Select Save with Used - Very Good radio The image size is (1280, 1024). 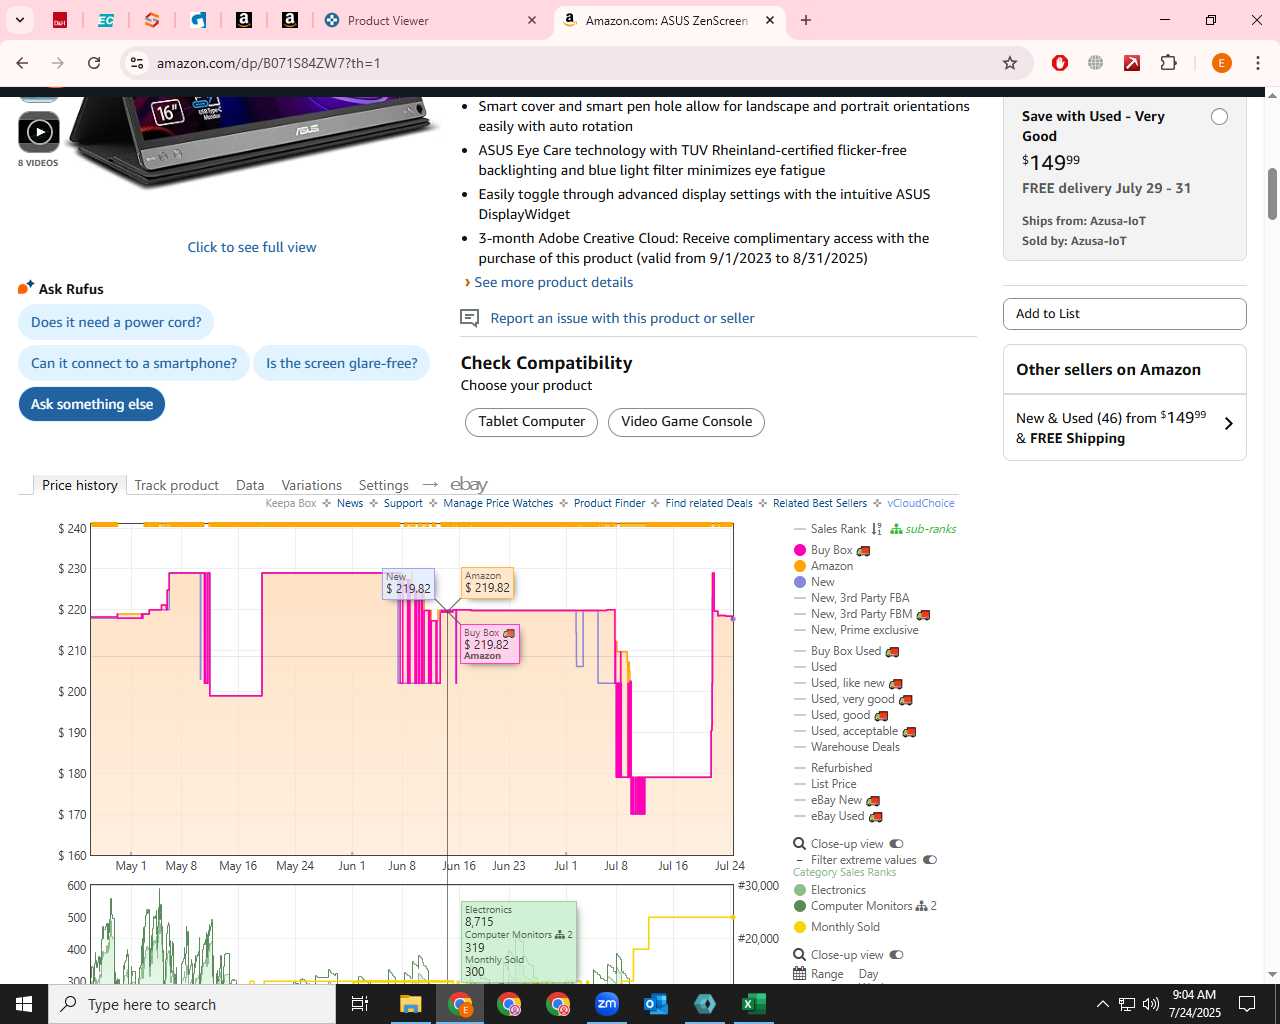point(1219,117)
